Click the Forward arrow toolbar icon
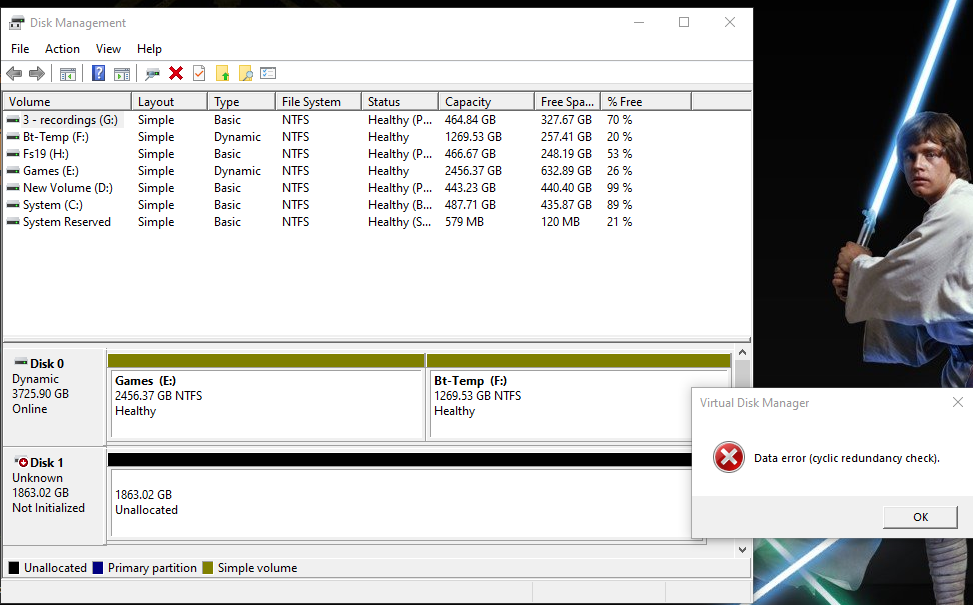 [x=37, y=74]
